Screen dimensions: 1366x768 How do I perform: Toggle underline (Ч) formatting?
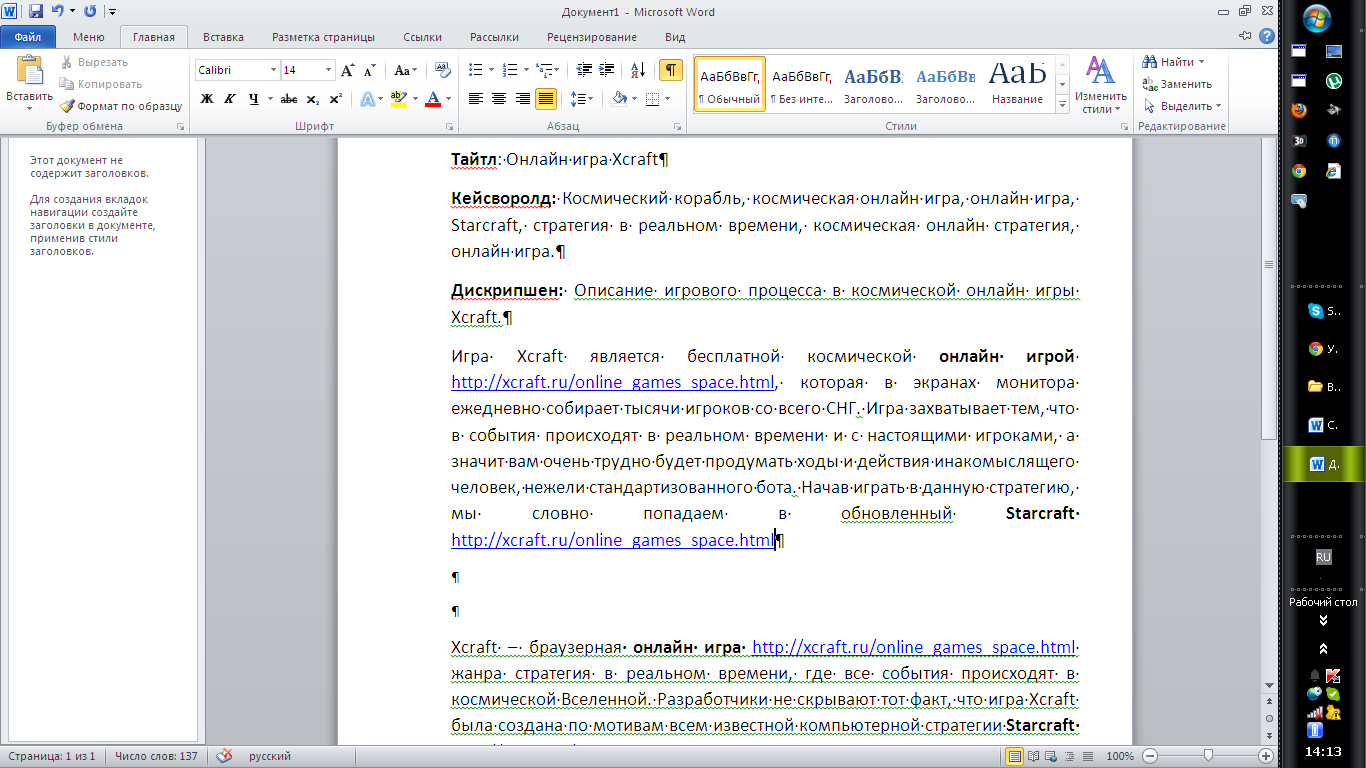254,99
